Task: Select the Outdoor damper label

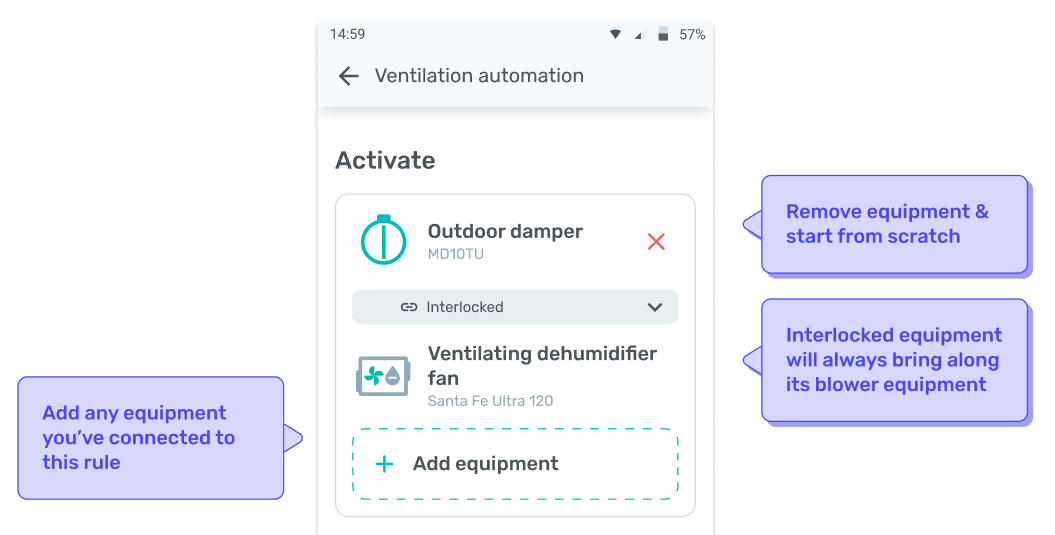Action: 505,231
